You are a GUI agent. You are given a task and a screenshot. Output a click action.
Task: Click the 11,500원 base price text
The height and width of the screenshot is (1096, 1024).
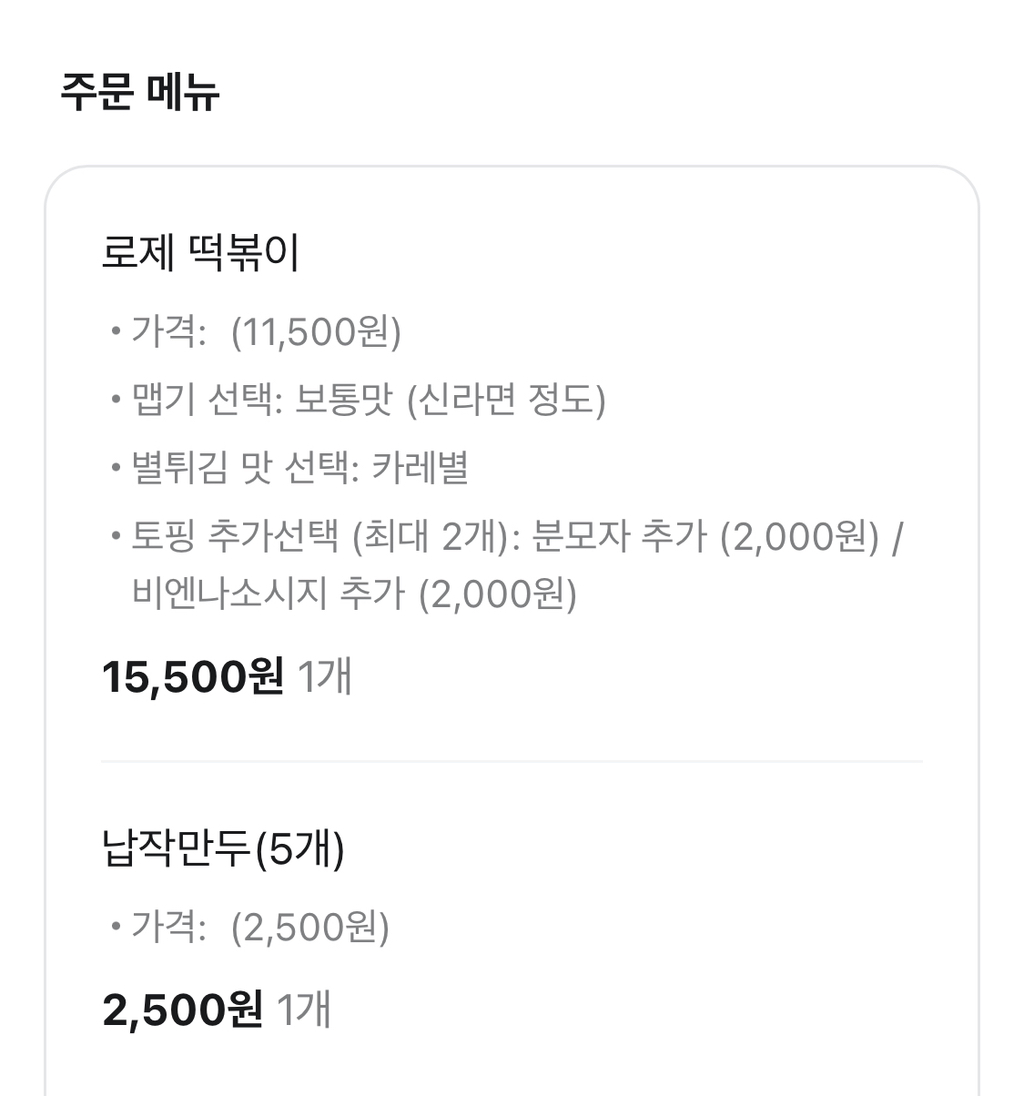(x=316, y=333)
